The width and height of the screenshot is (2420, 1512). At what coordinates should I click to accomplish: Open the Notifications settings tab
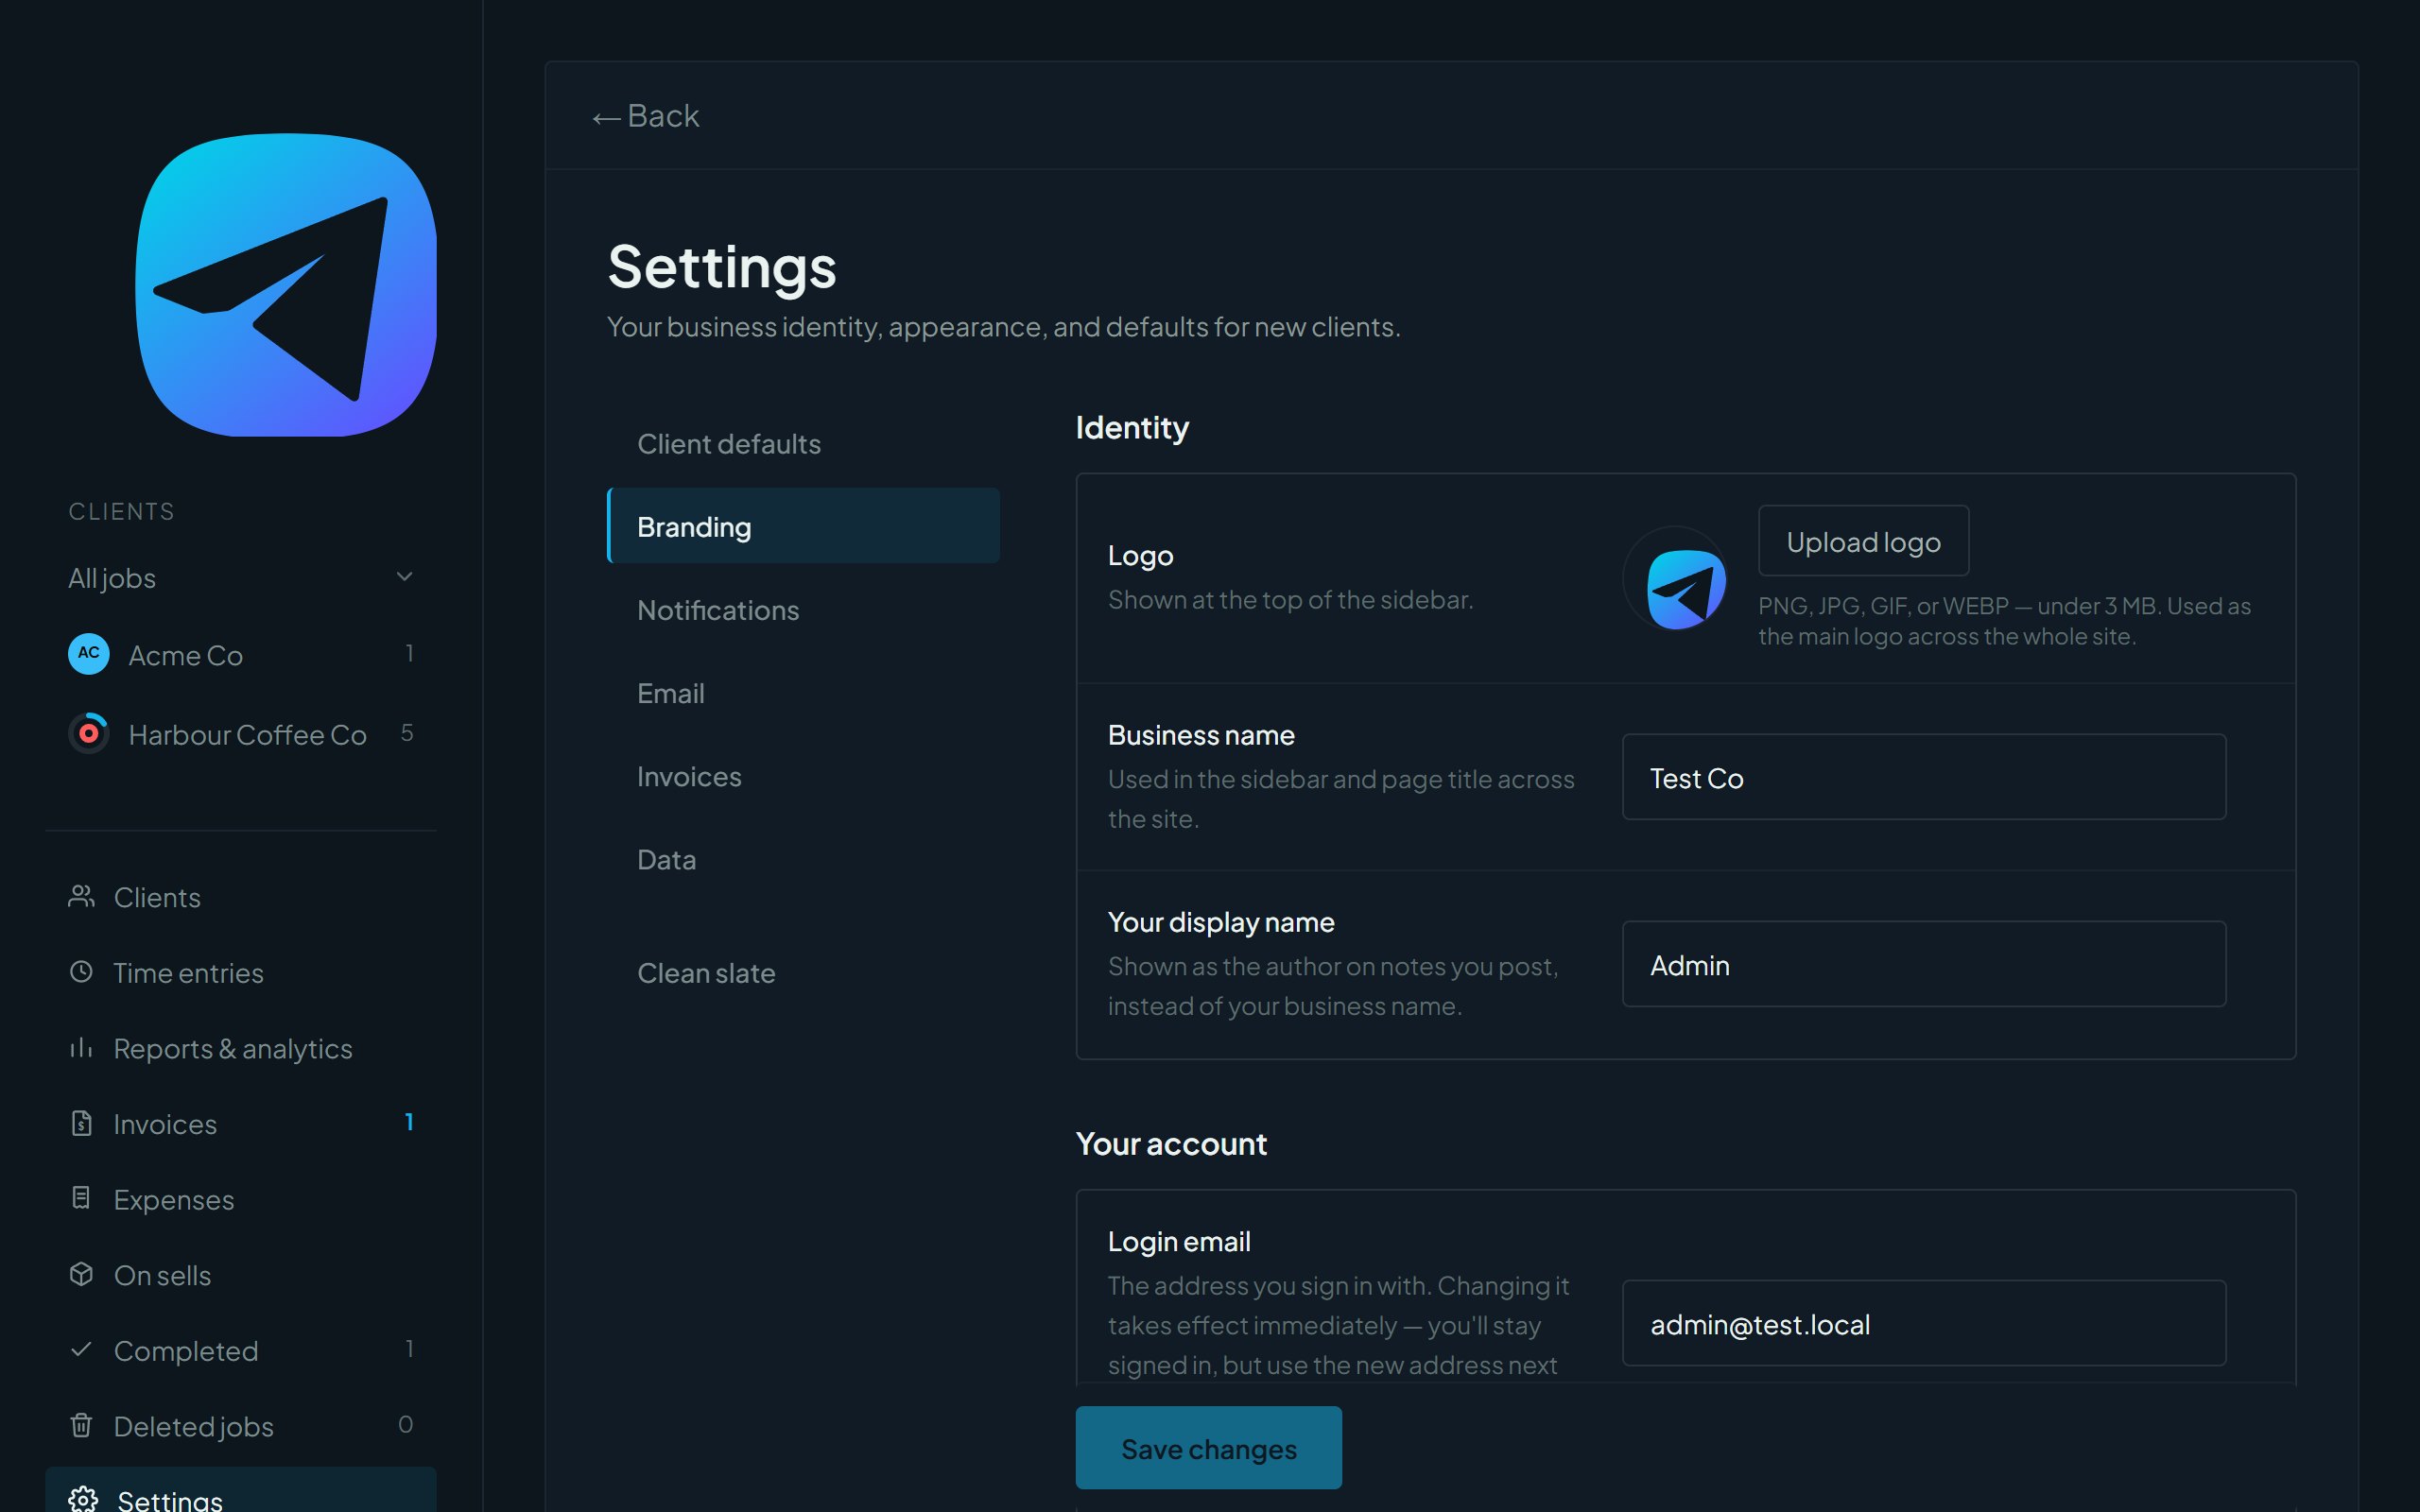(x=803, y=609)
